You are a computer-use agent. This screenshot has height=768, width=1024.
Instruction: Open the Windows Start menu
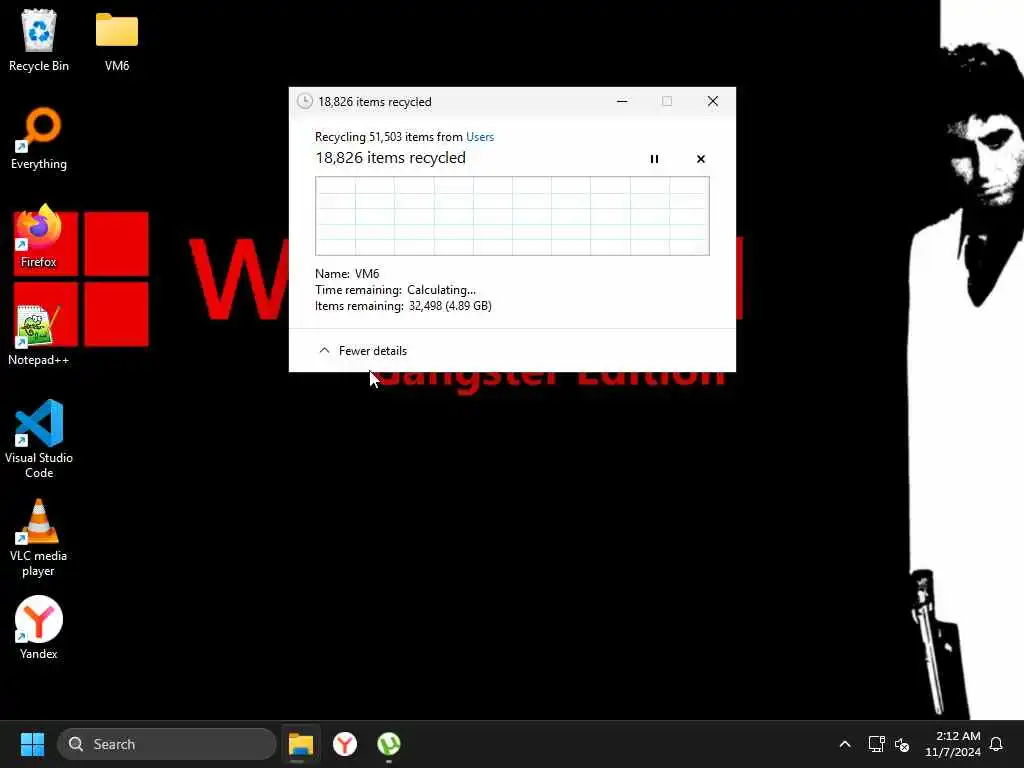point(32,744)
